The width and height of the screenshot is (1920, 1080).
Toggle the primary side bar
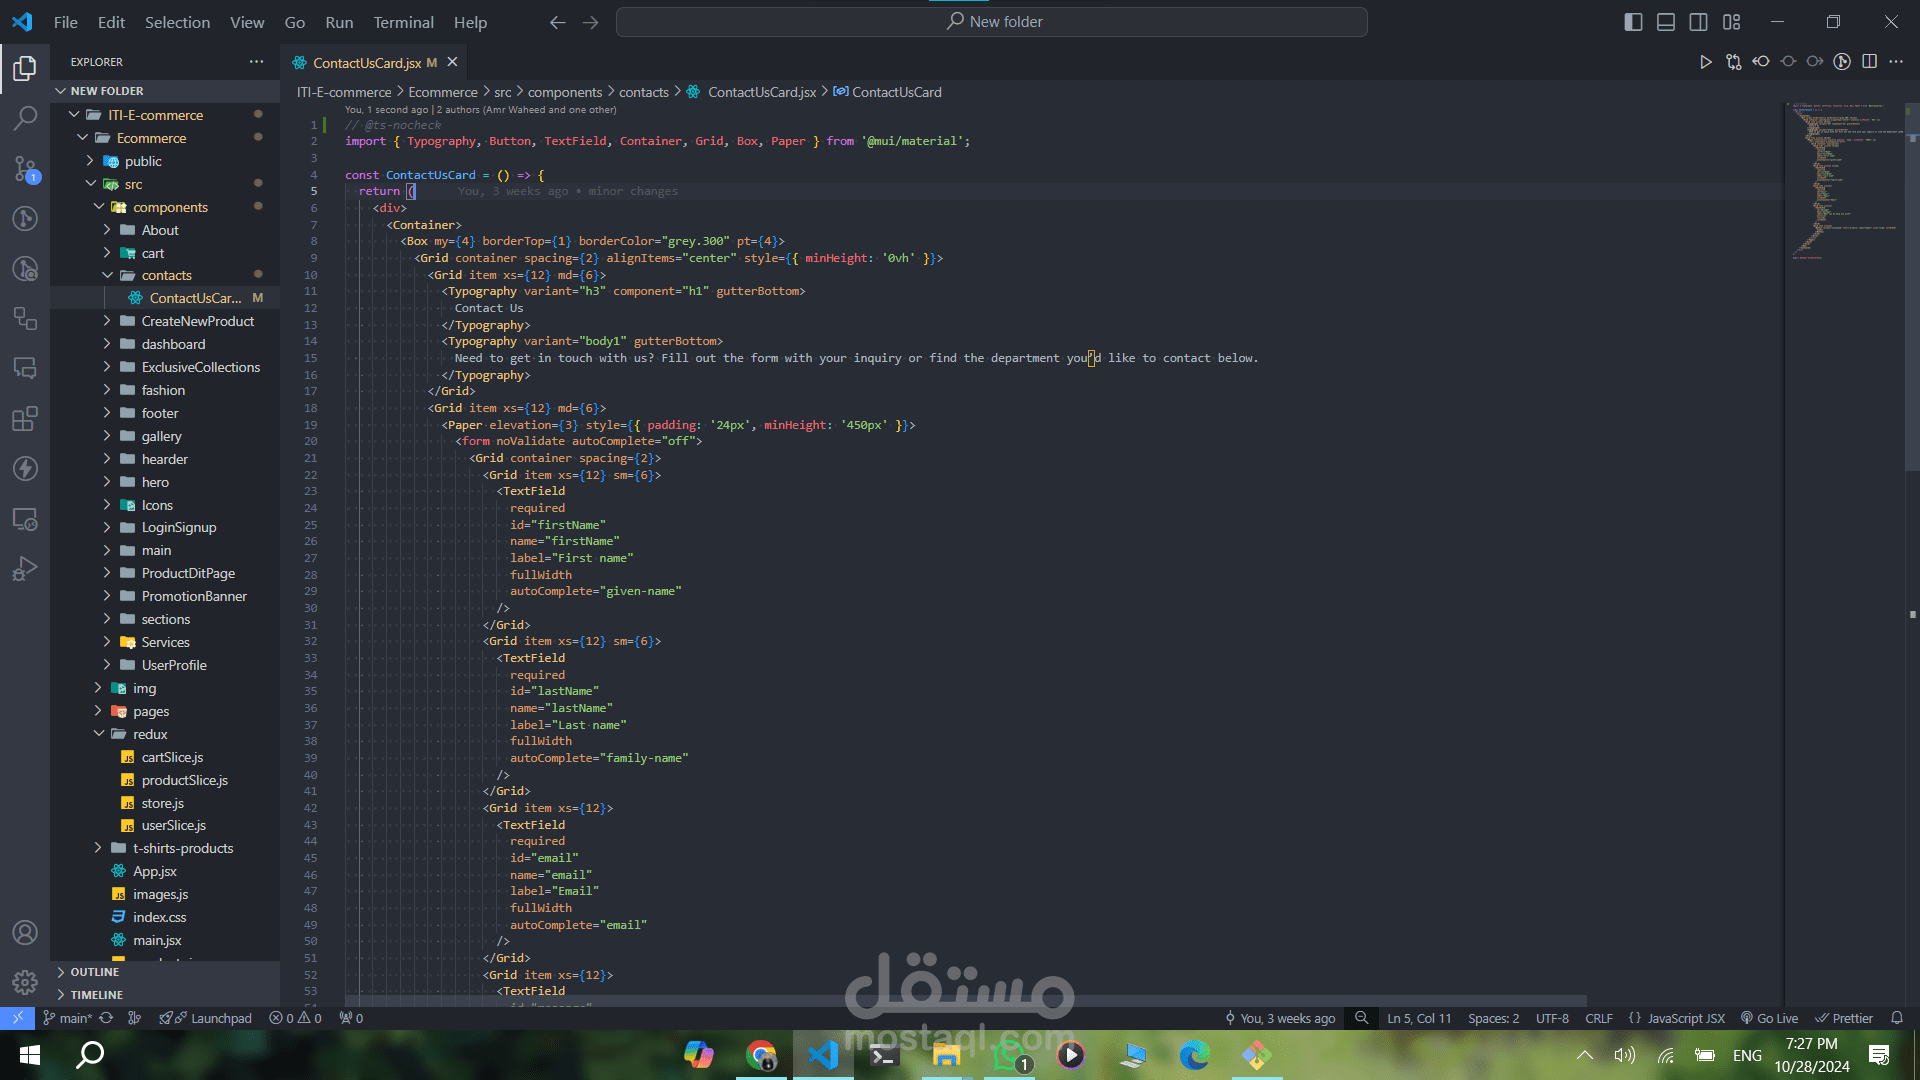1633,22
